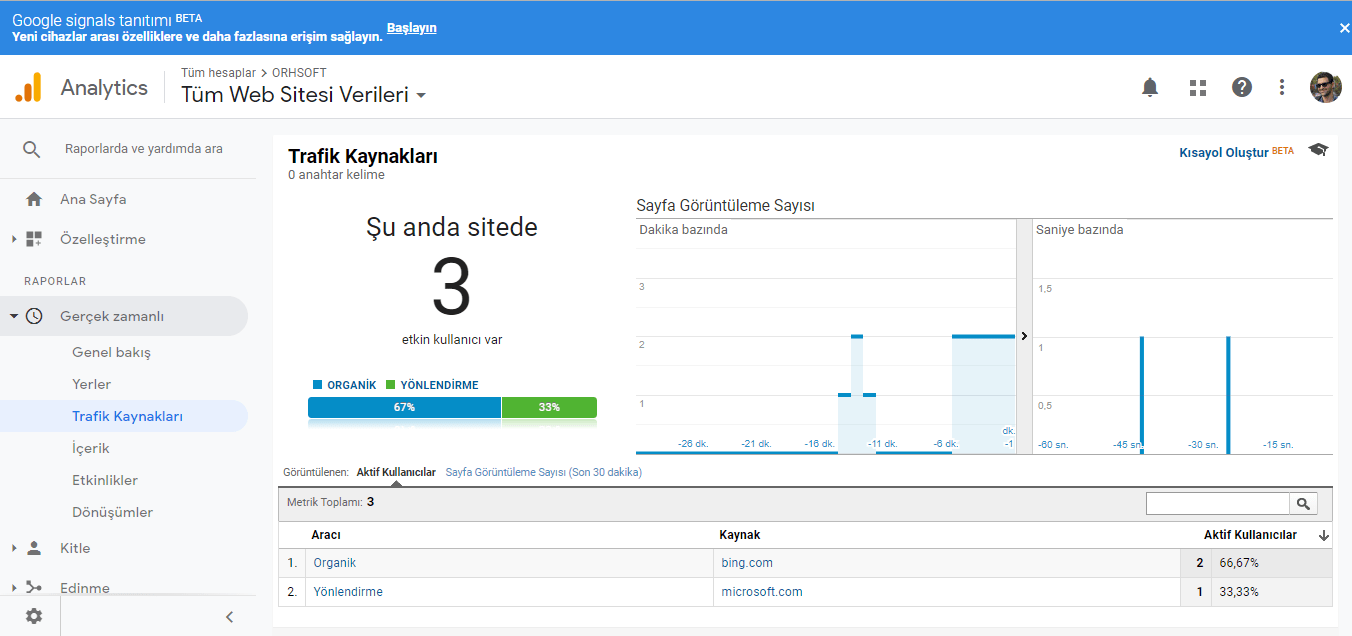The image size is (1352, 636).
Task: Open the three-dot more options menu
Action: [x=1282, y=87]
